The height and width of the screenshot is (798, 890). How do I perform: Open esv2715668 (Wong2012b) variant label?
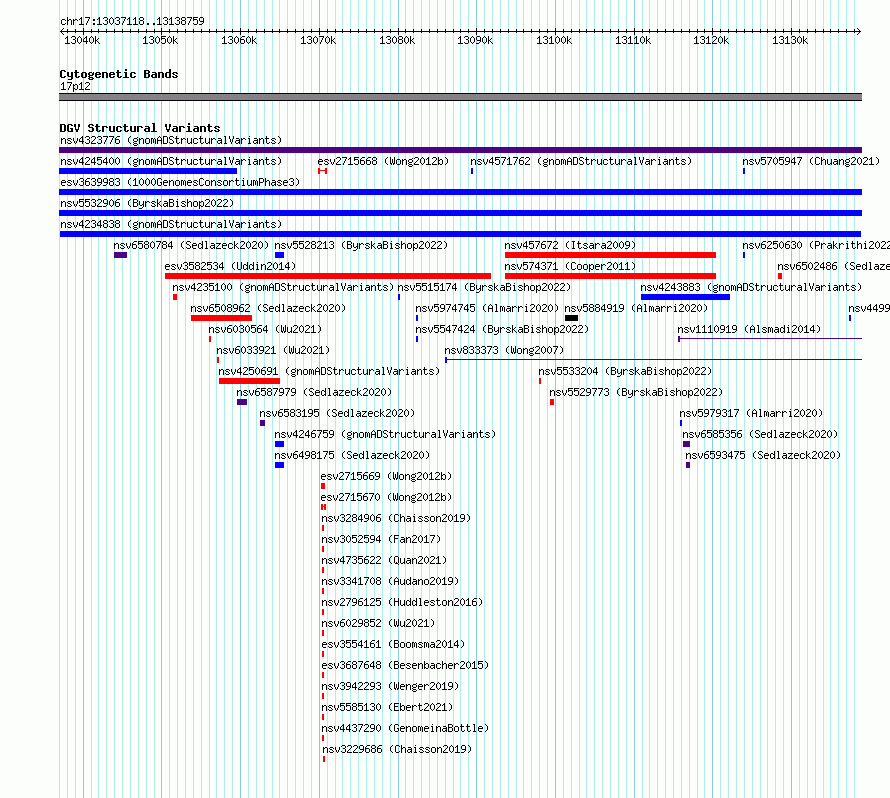pos(383,161)
